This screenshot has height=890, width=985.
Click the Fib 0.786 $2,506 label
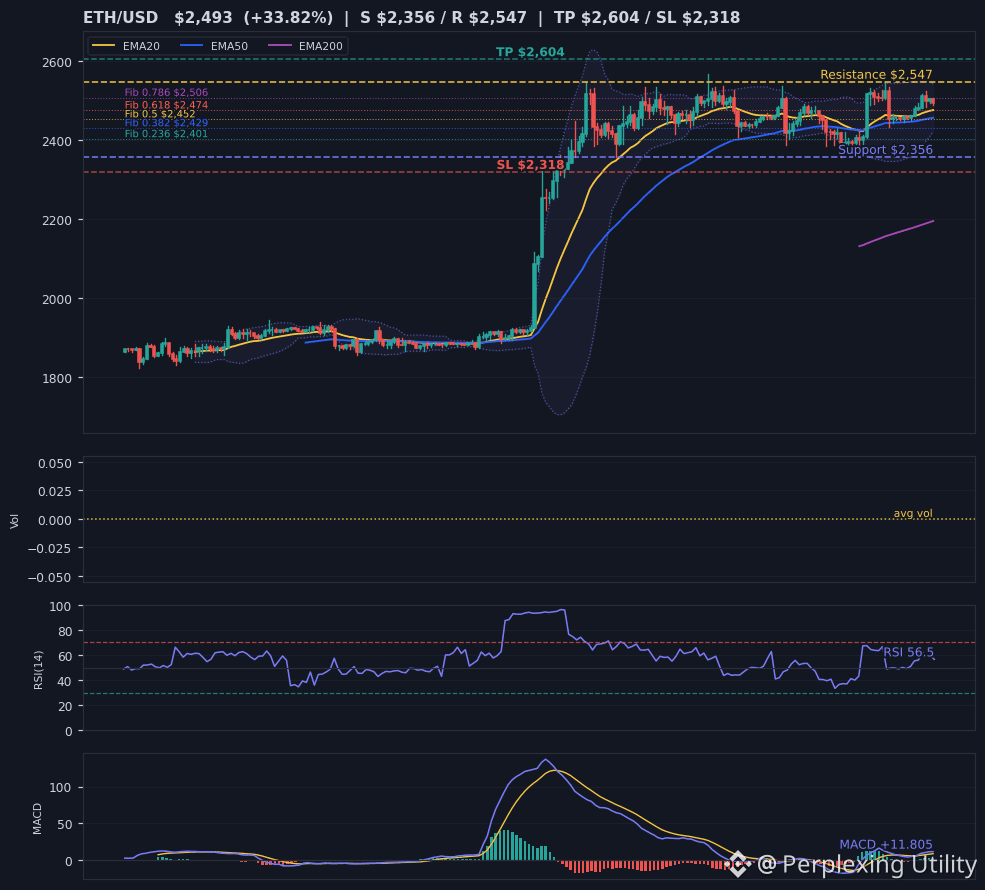(x=166, y=92)
